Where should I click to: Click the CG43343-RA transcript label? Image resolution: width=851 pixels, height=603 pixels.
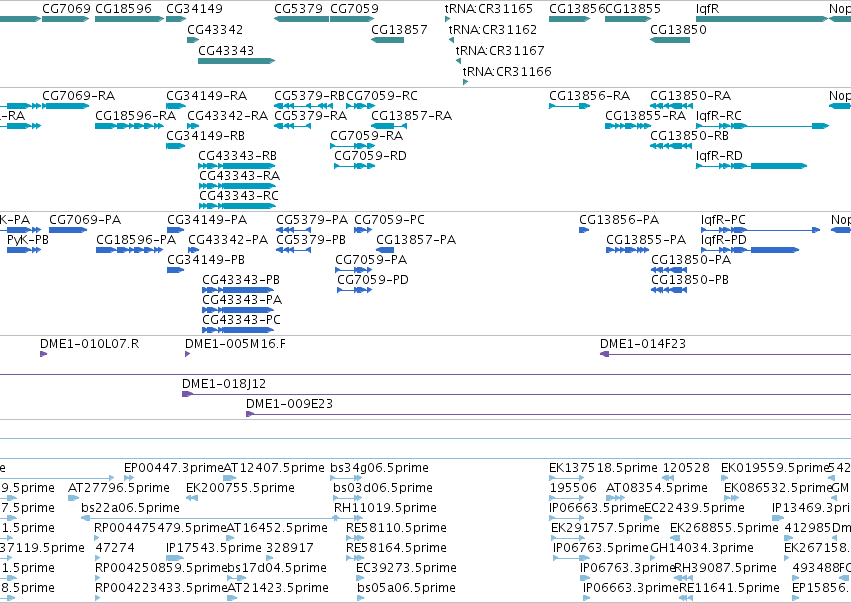point(239,176)
